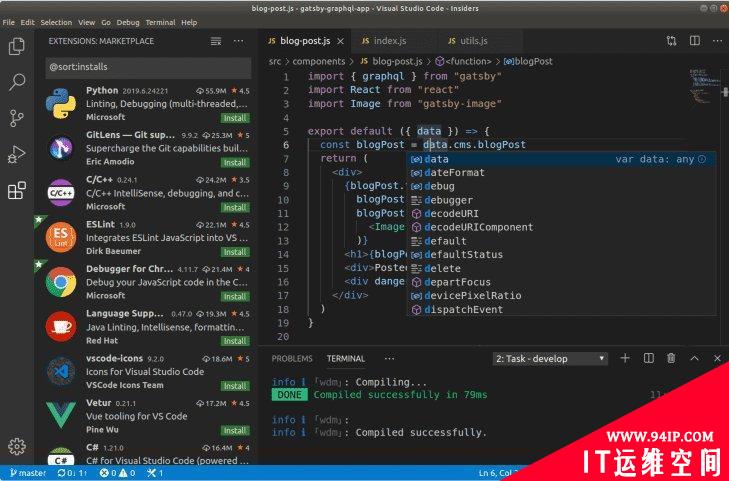Install the Debugger for Chrome extension
729x481 pixels.
tap(235, 297)
